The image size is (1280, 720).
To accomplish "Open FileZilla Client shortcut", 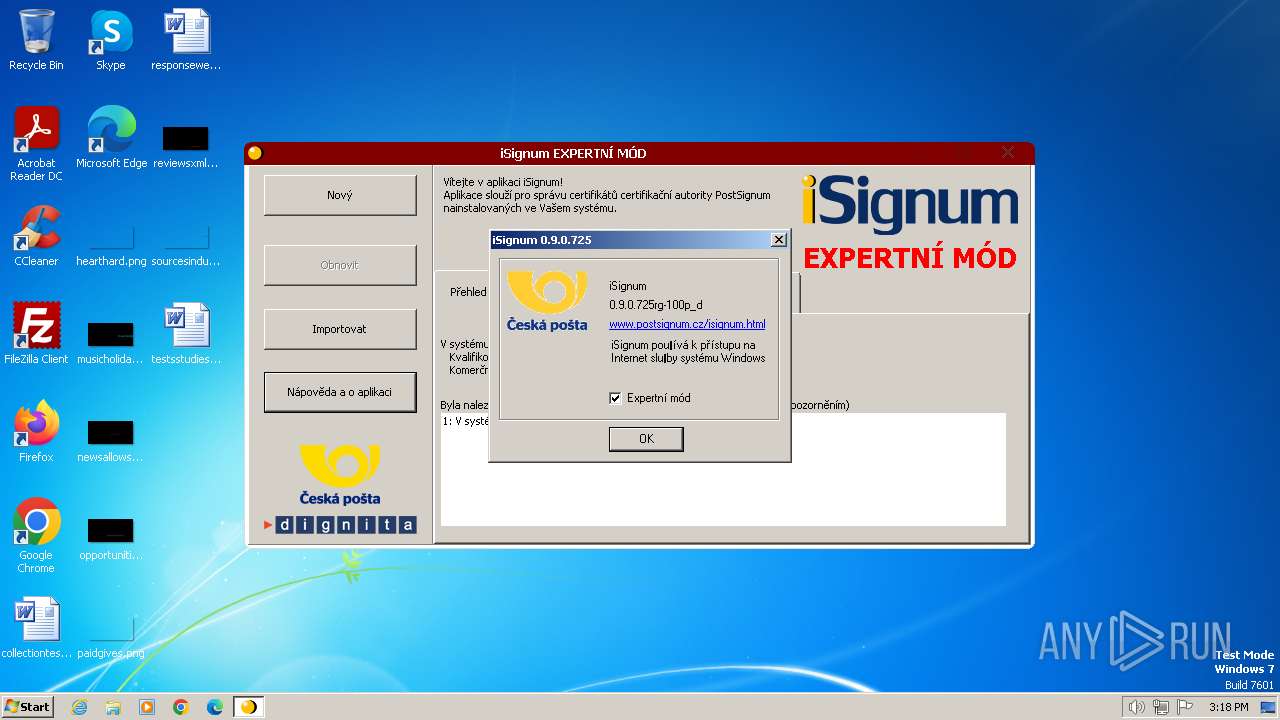I will 36,334.
